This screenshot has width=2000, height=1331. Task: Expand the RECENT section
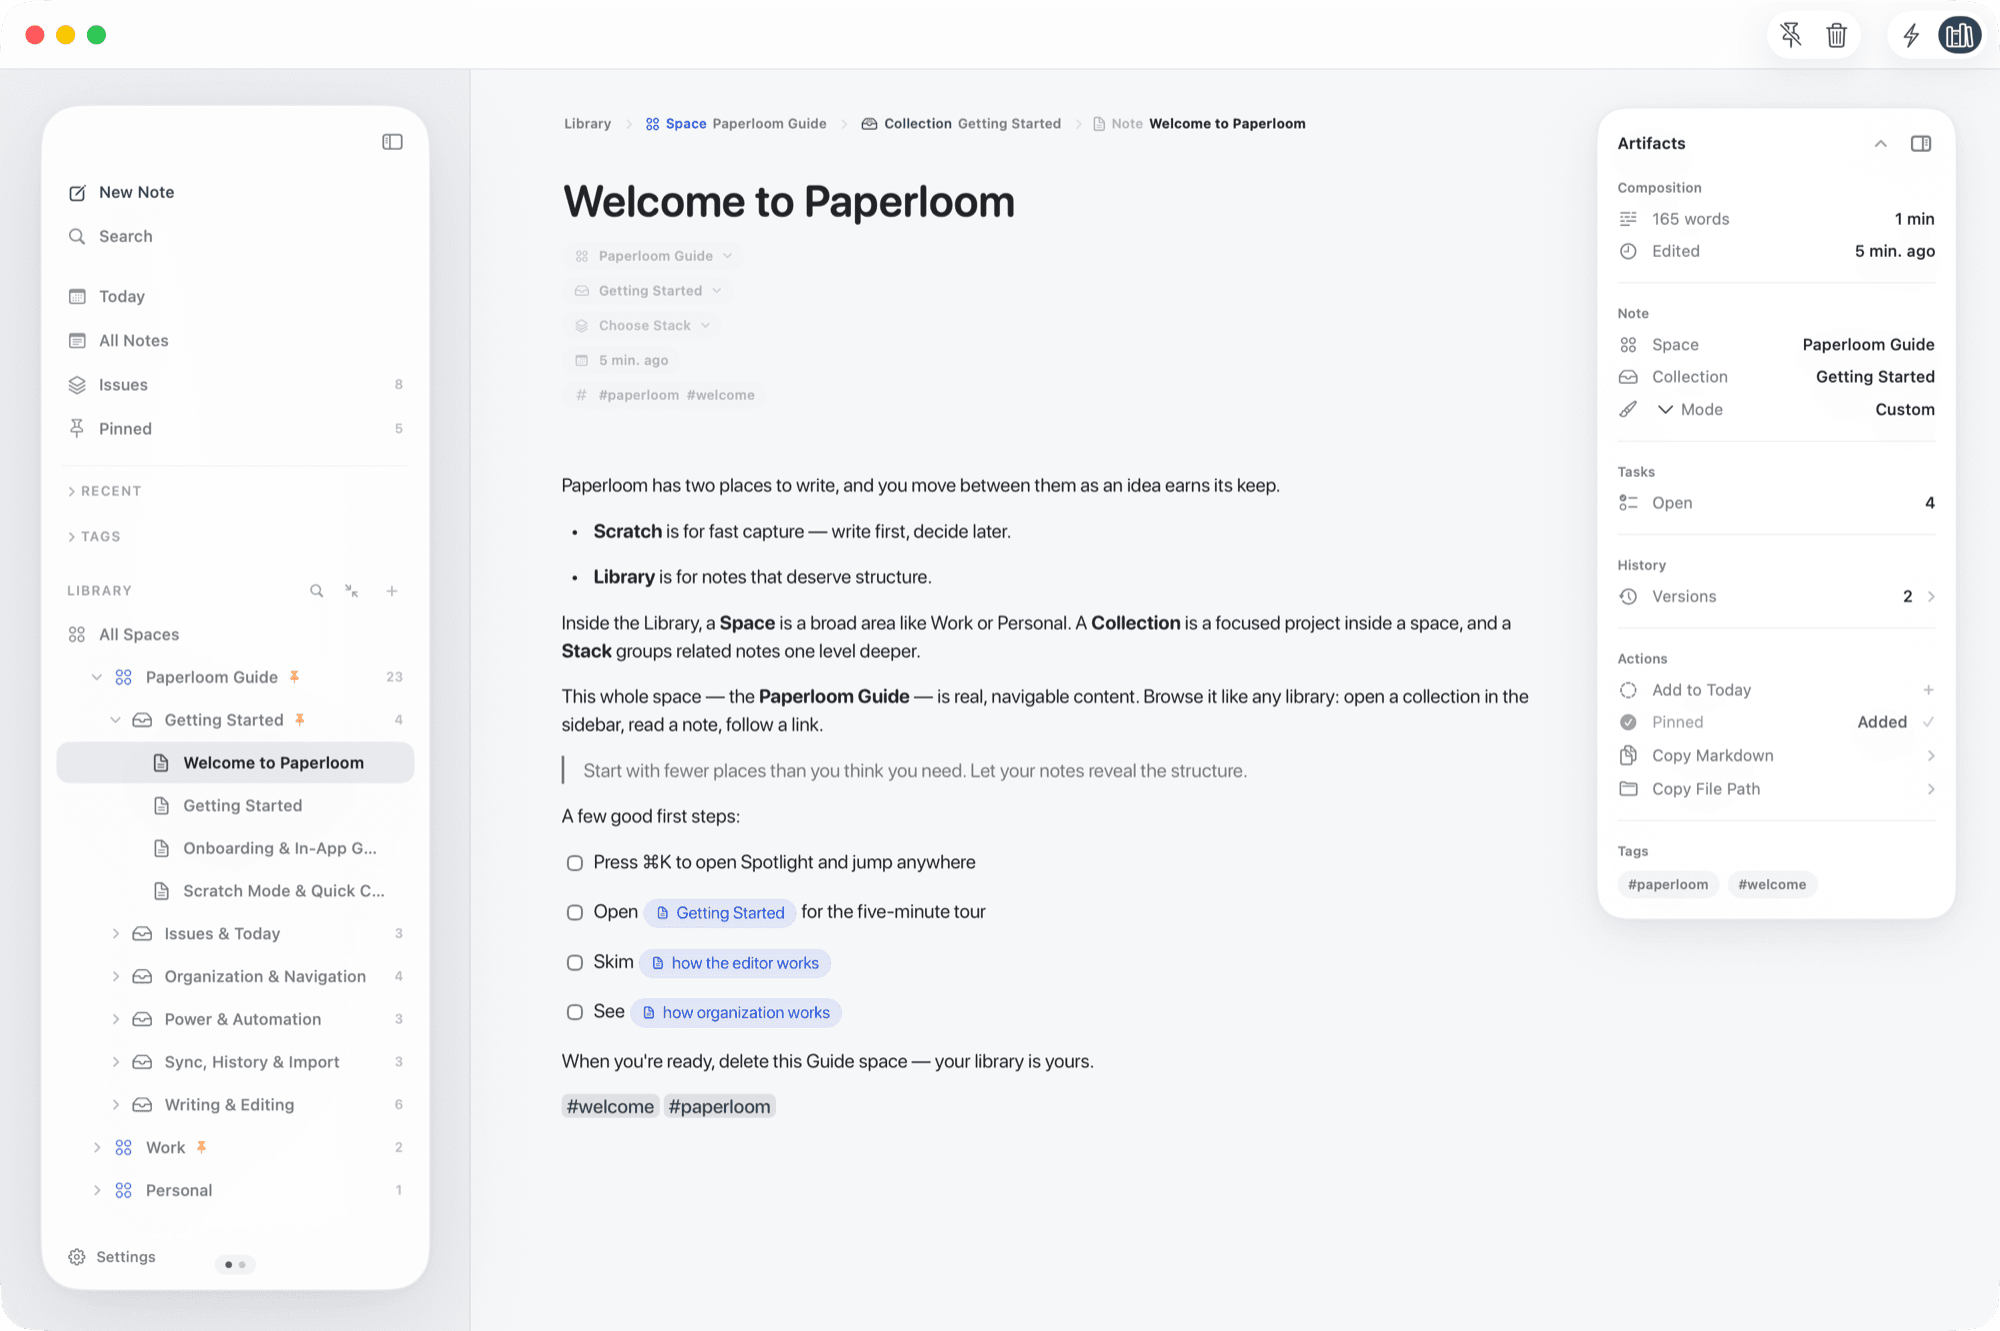coord(105,491)
